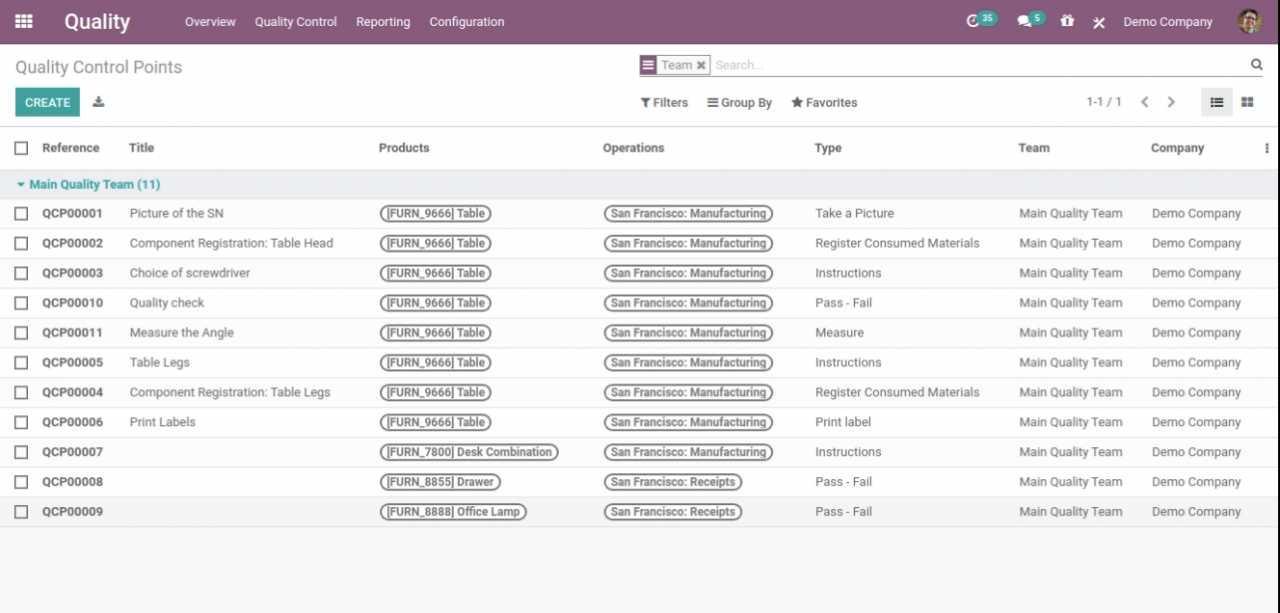Remove the Team search filter facet

point(701,64)
